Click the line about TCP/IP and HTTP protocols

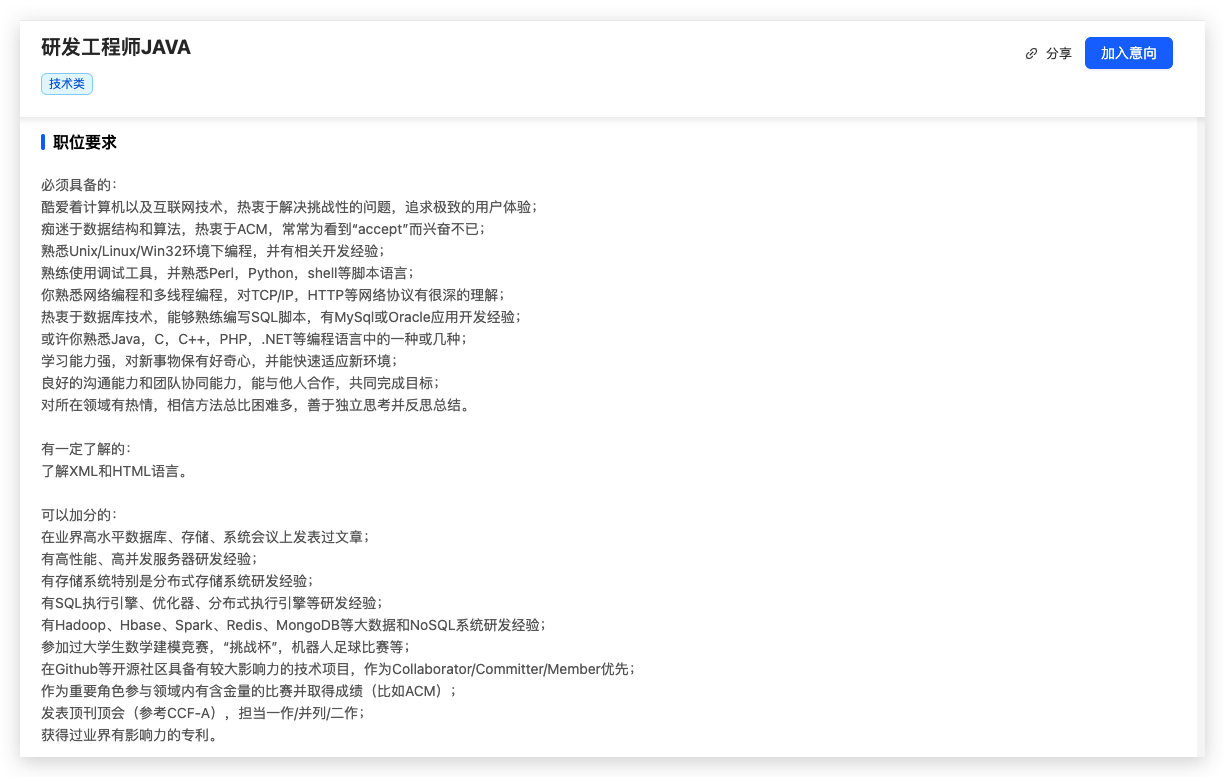coord(273,295)
